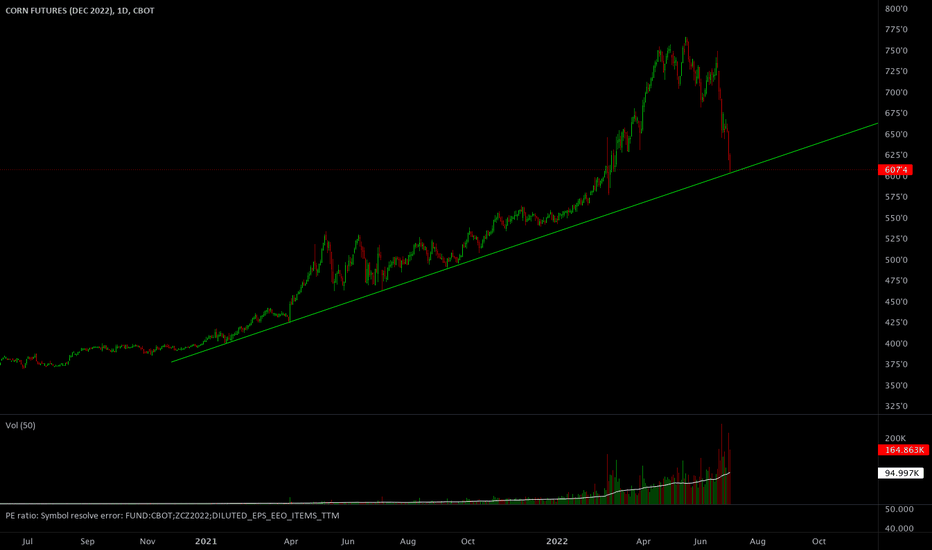Click the 750'0 price axis label
932x550 pixels.
(x=896, y=51)
